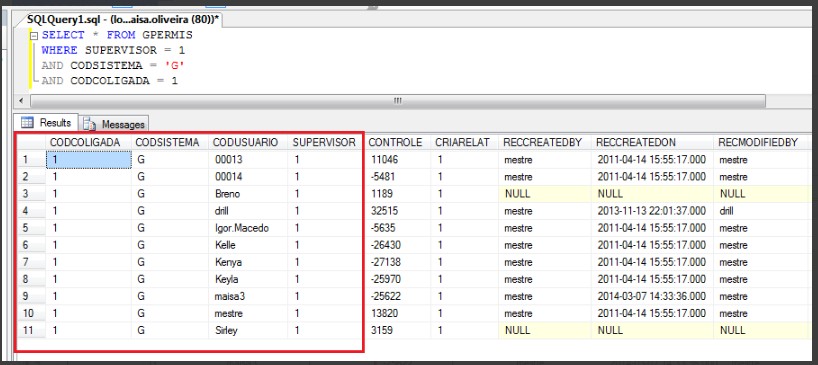Click the date '2013-11-13 22:01:37.000'

click(652, 211)
